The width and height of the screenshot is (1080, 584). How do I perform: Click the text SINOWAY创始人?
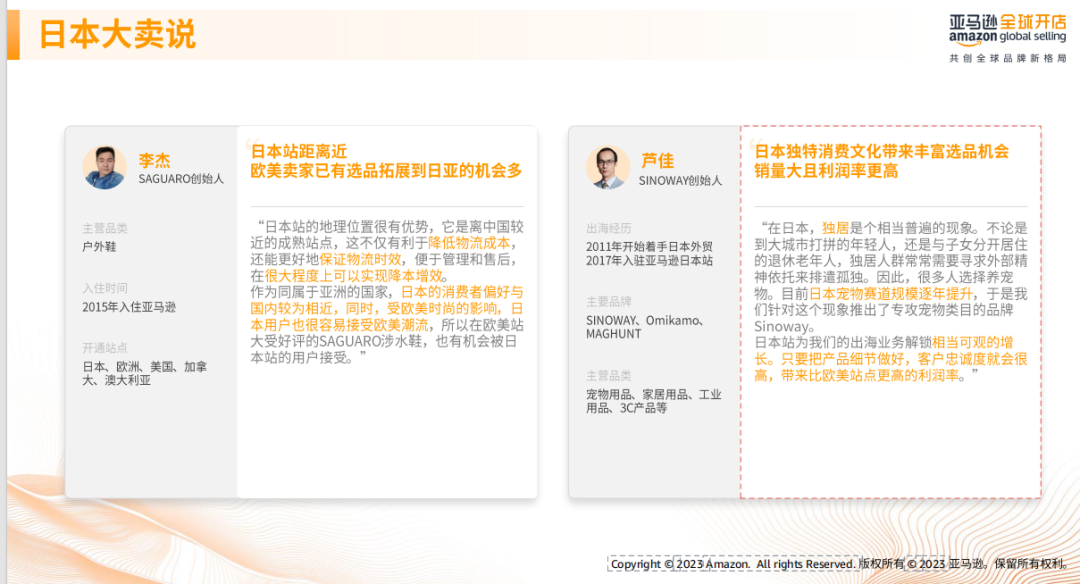[681, 180]
